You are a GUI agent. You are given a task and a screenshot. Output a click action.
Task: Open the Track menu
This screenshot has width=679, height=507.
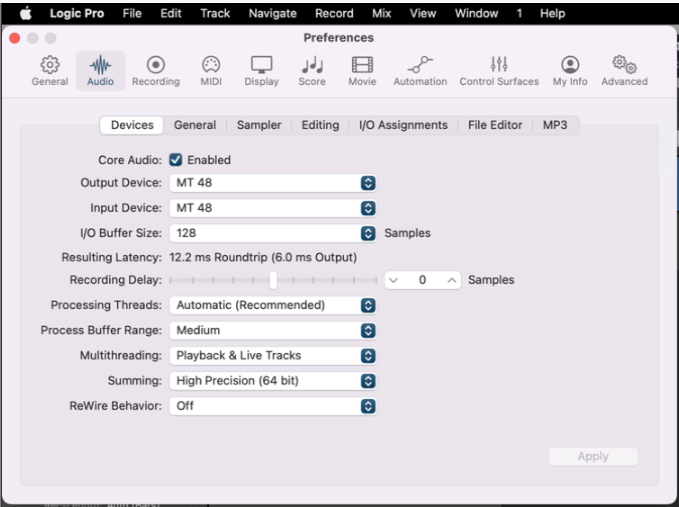coord(215,13)
